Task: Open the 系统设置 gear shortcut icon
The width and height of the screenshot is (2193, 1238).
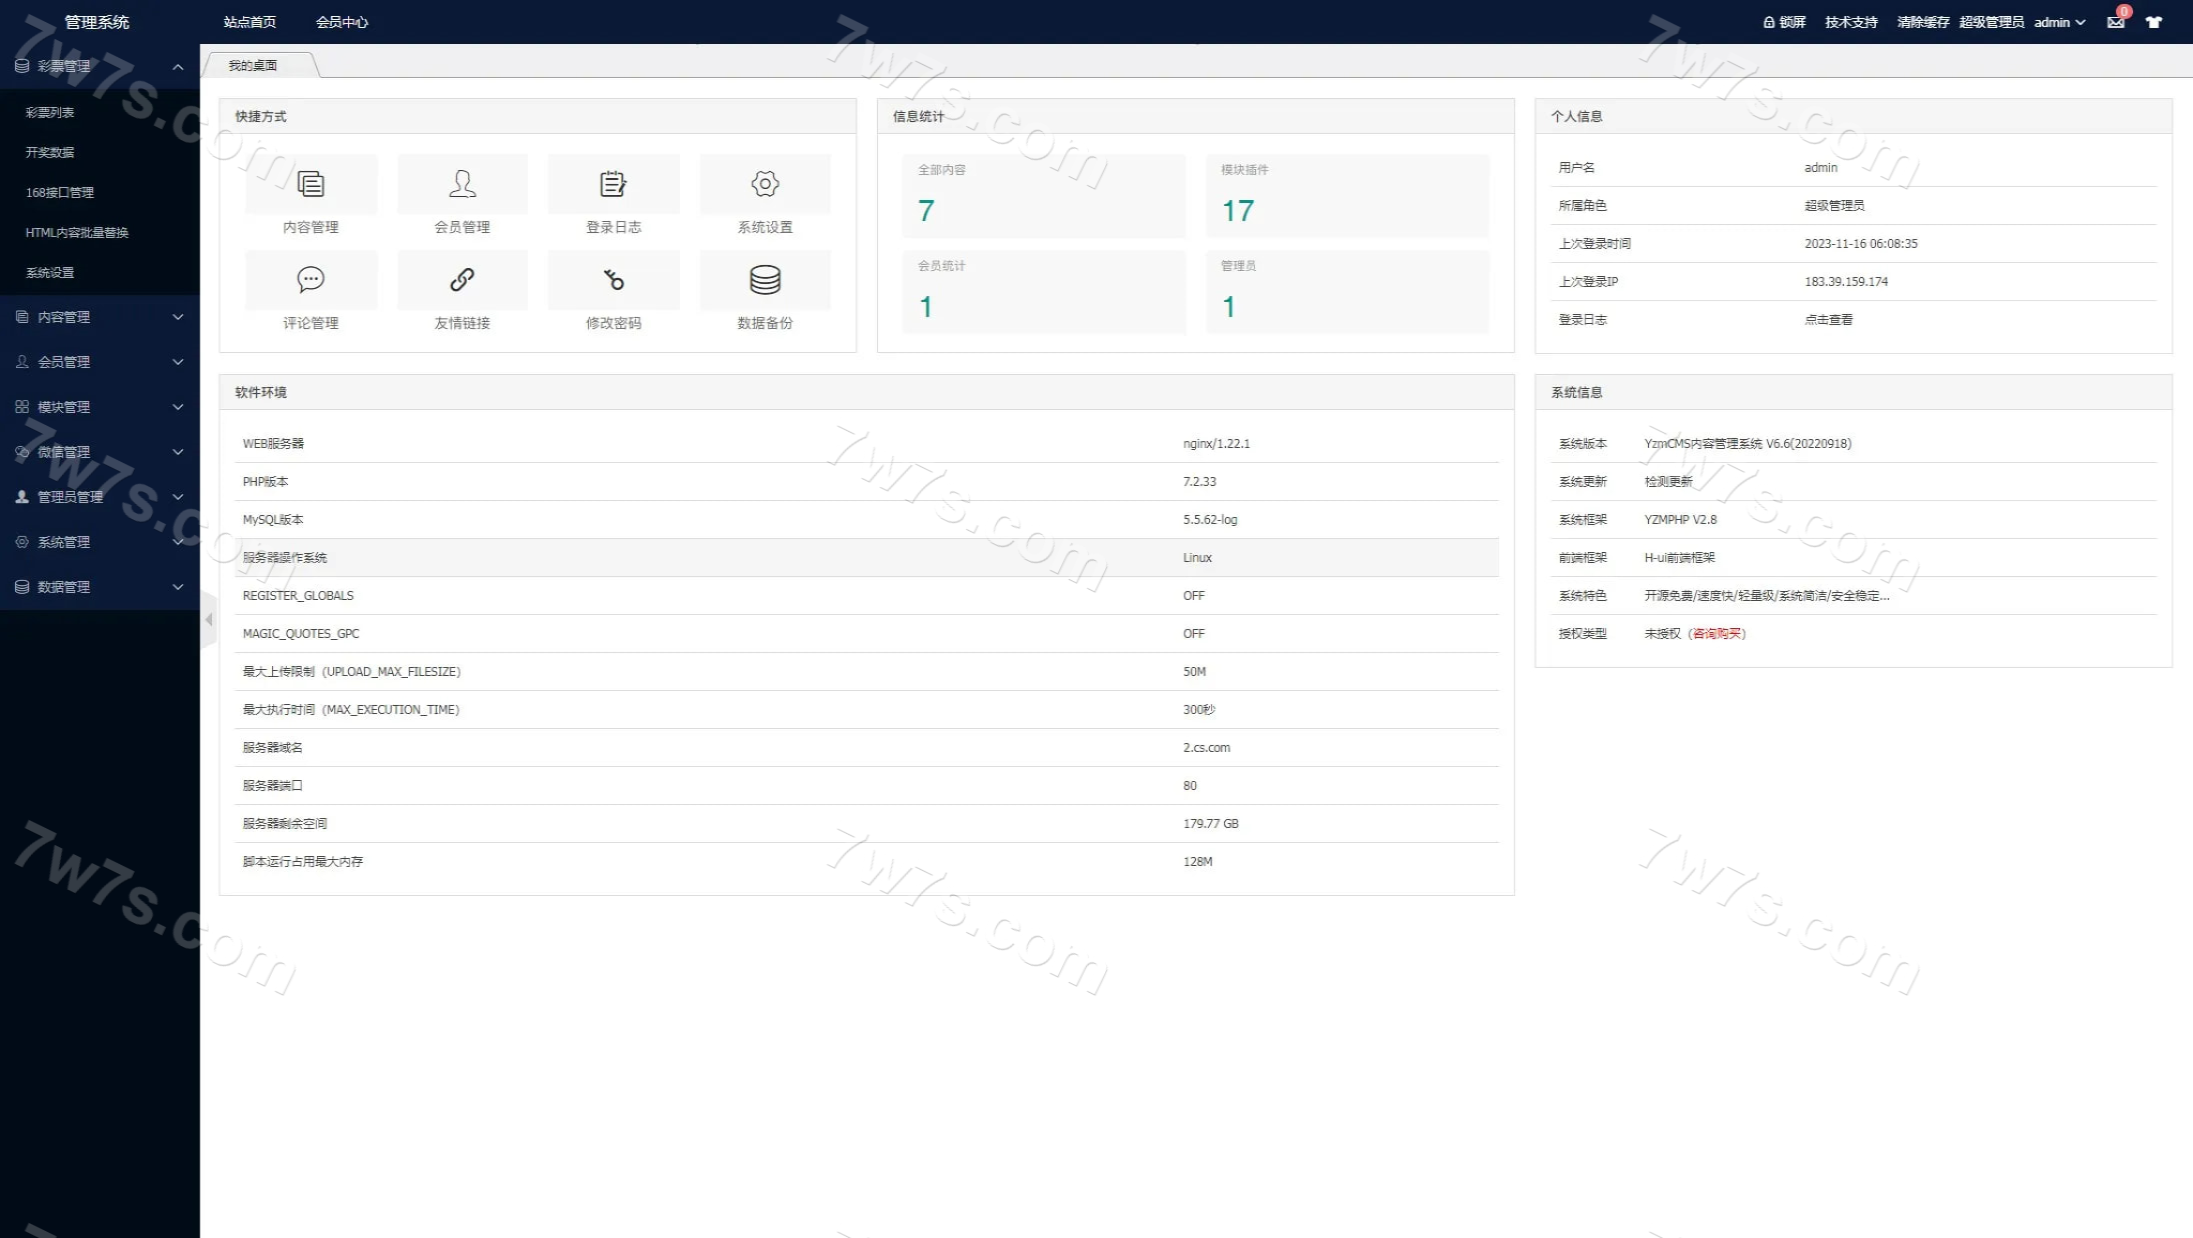Action: (765, 185)
